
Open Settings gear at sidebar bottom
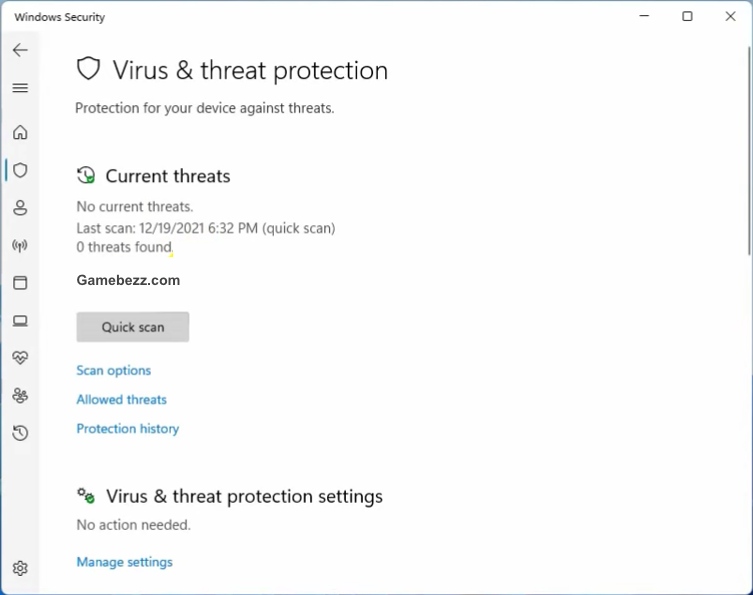point(20,568)
